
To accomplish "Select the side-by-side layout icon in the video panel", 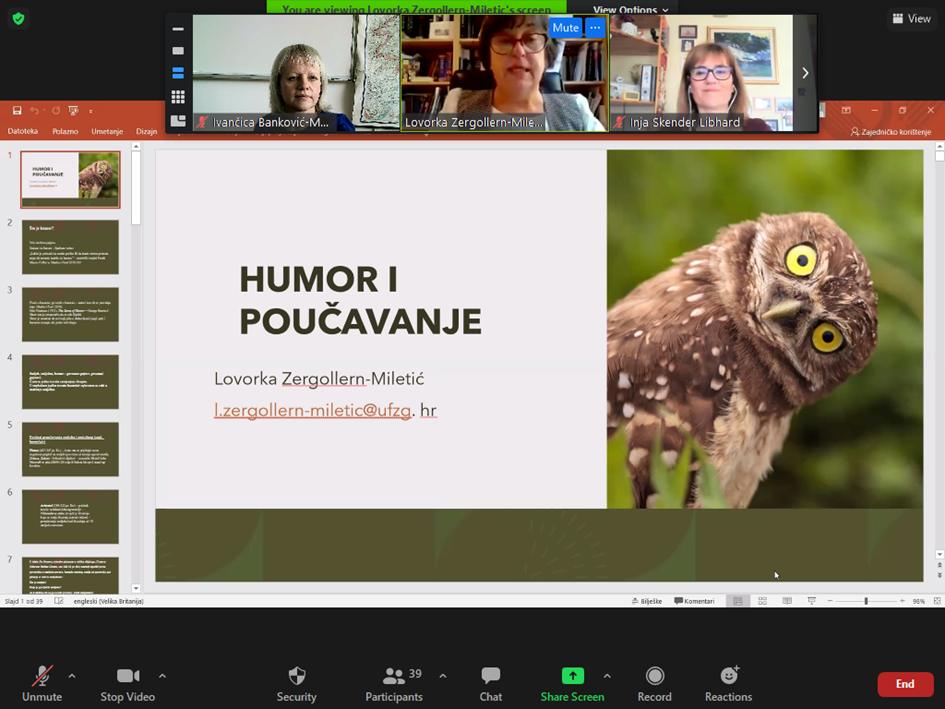I will (x=178, y=121).
